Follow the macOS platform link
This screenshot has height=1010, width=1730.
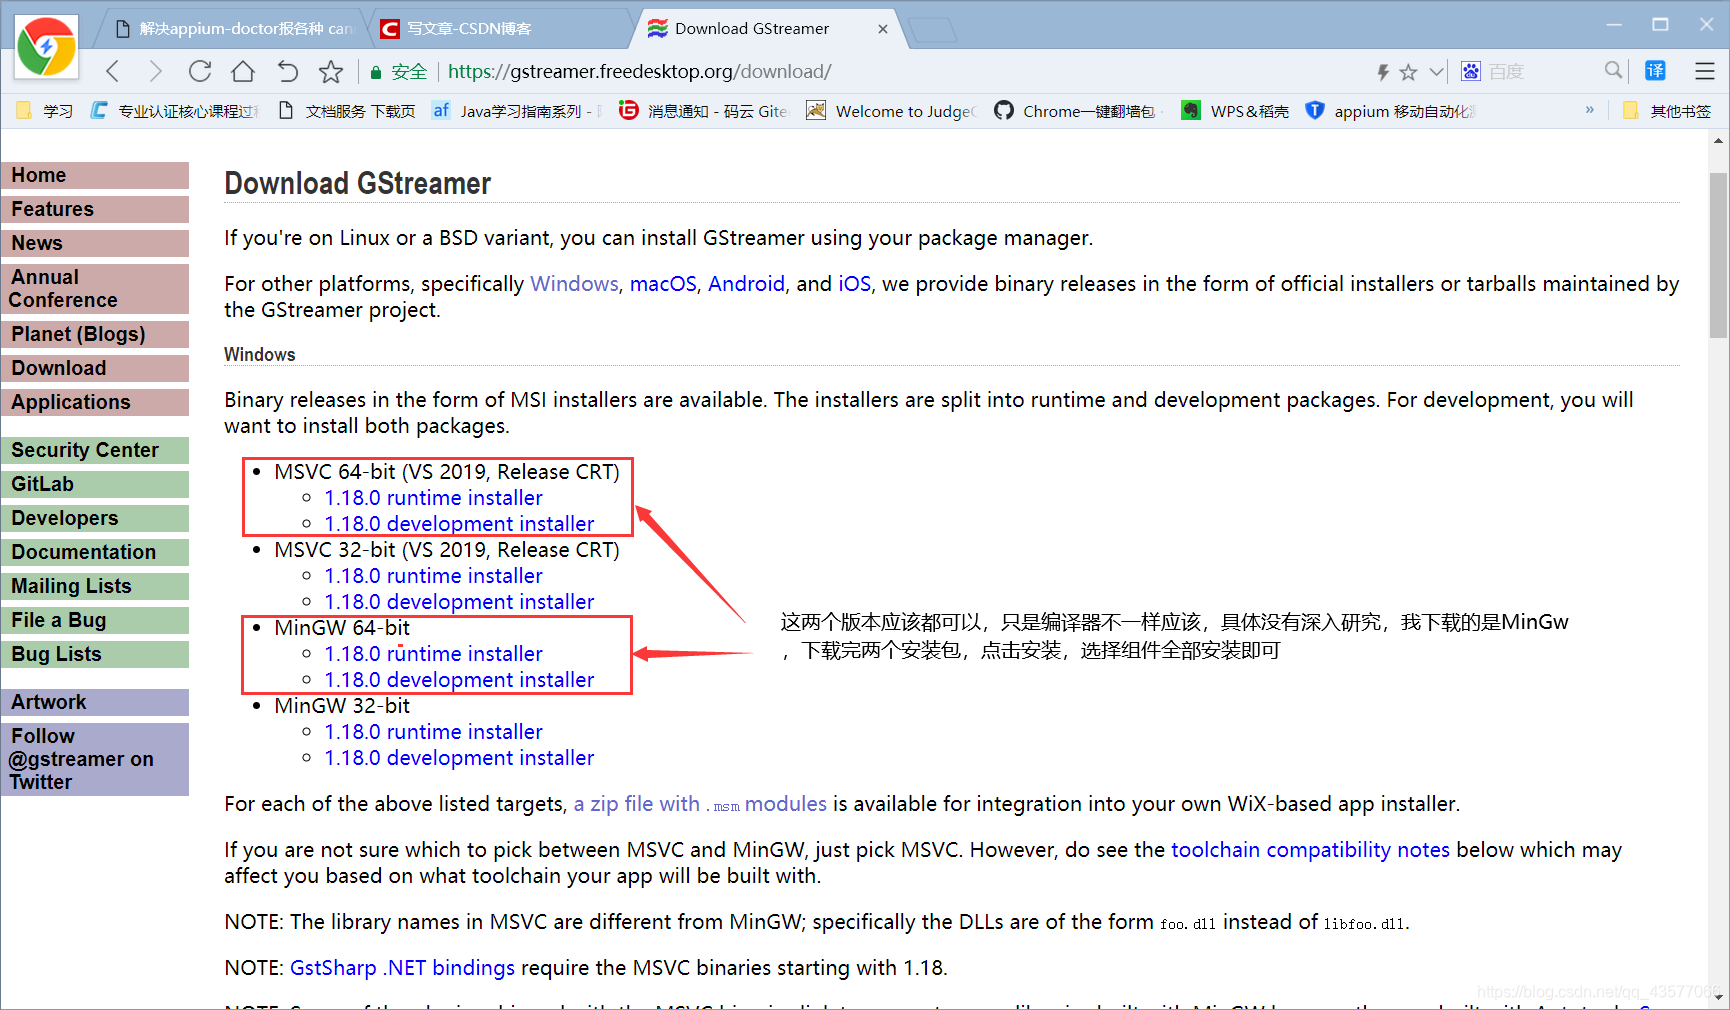click(663, 284)
